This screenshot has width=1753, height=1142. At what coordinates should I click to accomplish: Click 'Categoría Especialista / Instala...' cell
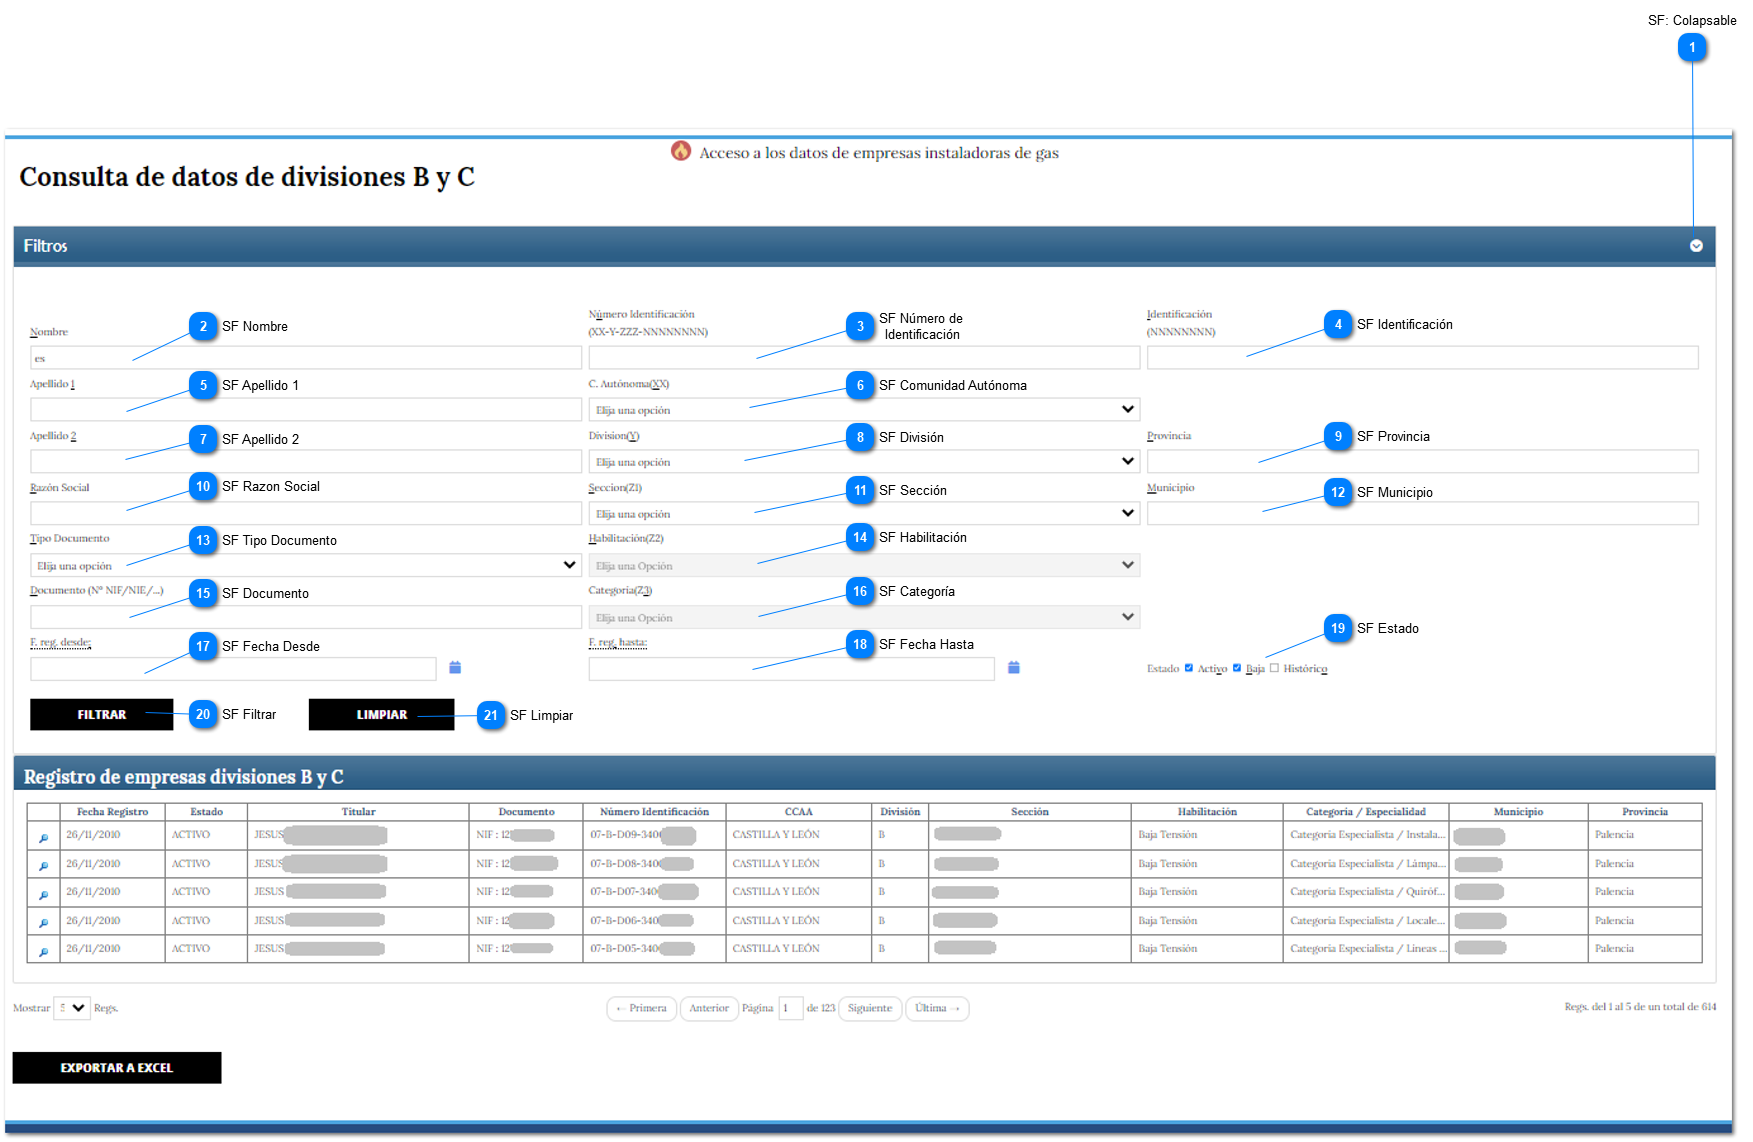coord(1366,835)
